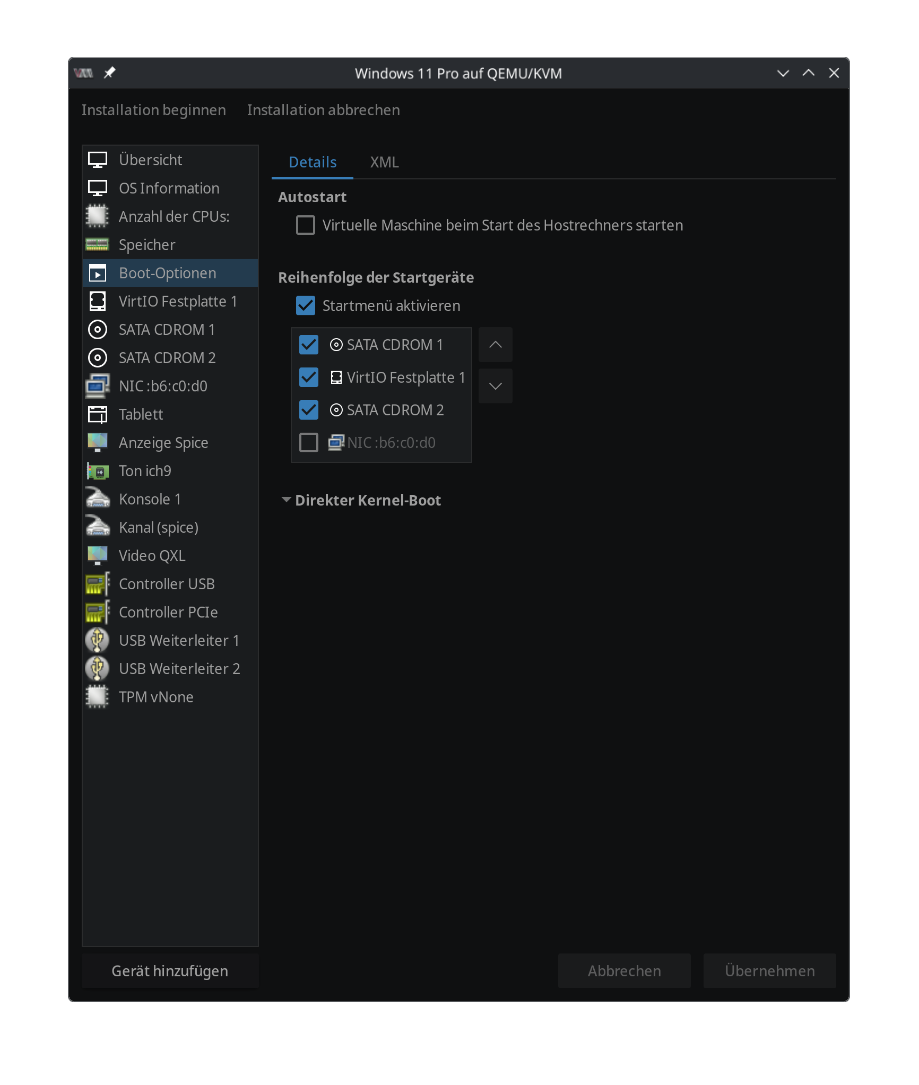Select the Tablett label in sidebar
Screen dimensions: 919x1085
(140, 414)
